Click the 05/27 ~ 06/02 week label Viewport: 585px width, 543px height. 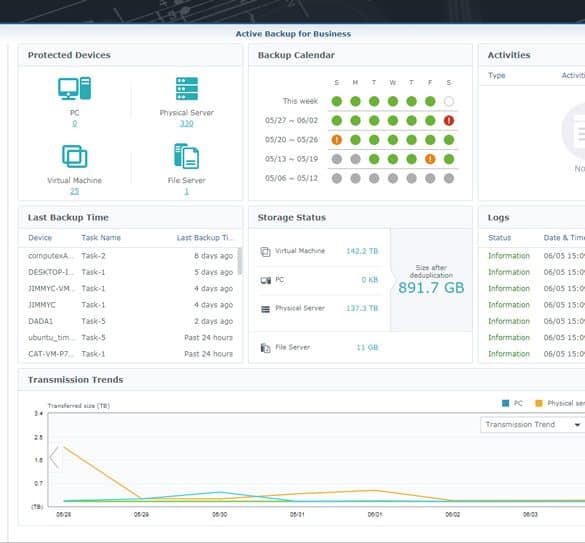point(291,121)
